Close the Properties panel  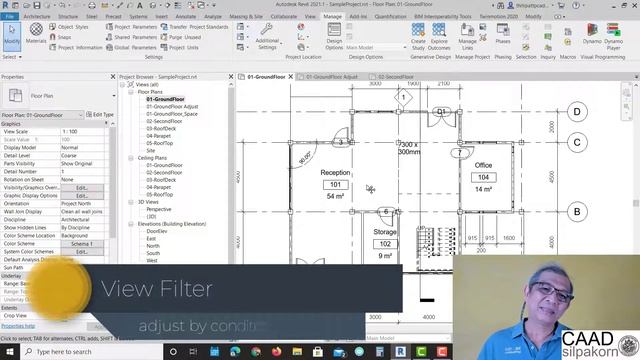click(113, 77)
